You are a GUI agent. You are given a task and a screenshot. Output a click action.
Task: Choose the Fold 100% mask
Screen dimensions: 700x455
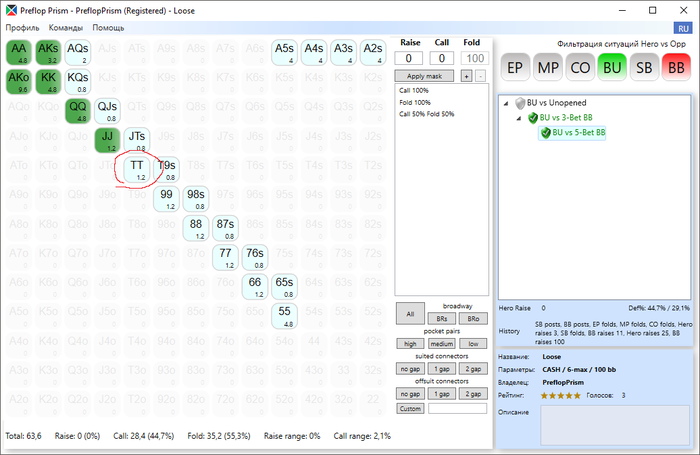point(415,102)
